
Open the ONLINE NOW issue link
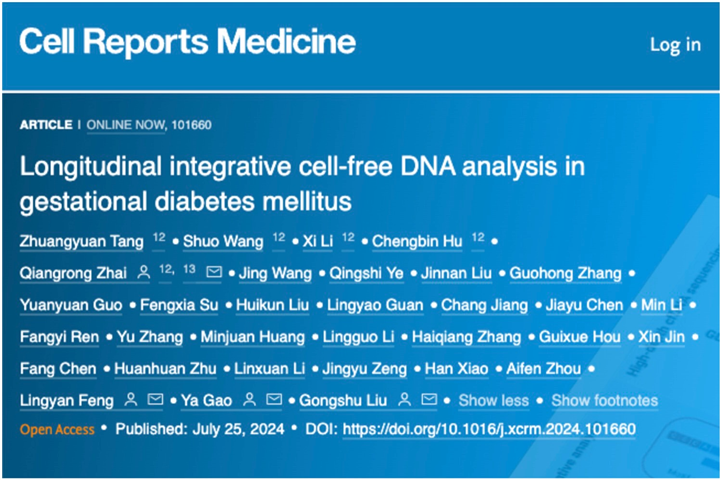126,125
